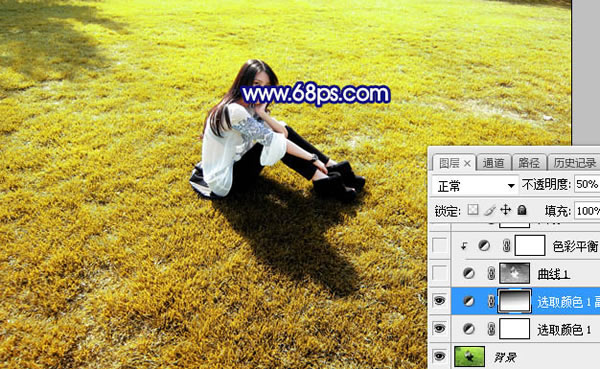Screen dimensions: 600x369
Task: Show the 曲线 1 layer visibility box
Action: tap(439, 273)
